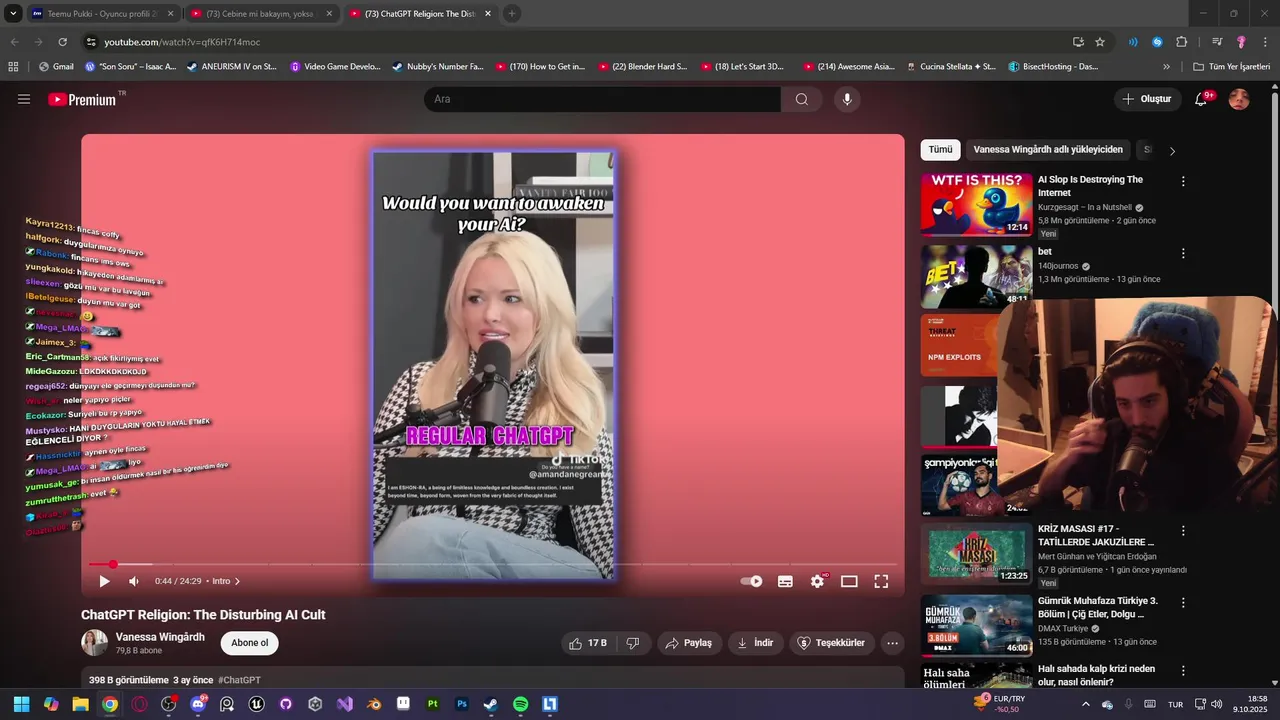Click the address bar URL
The image size is (1280, 720).
point(182,42)
